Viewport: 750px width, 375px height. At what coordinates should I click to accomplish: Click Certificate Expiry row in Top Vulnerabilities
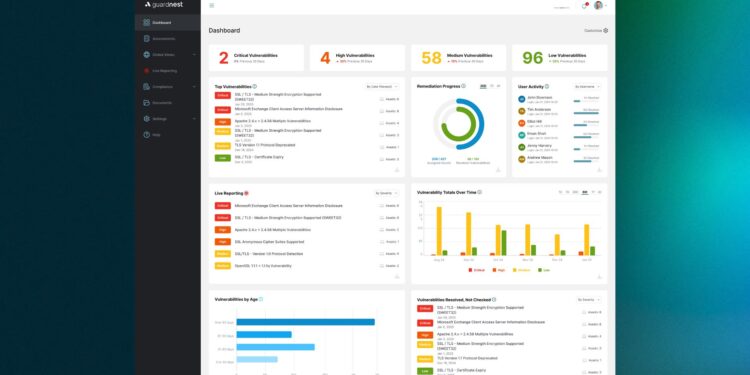pos(307,159)
